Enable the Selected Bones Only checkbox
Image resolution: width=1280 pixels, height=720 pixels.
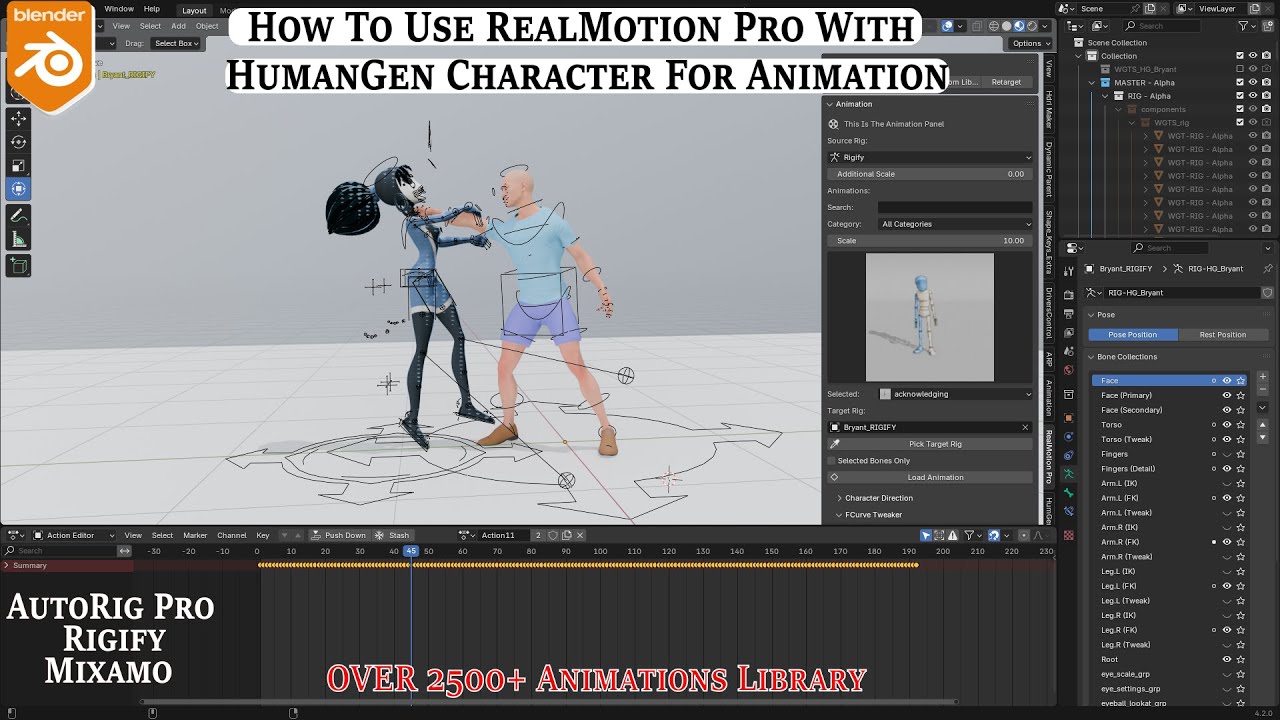click(831, 461)
